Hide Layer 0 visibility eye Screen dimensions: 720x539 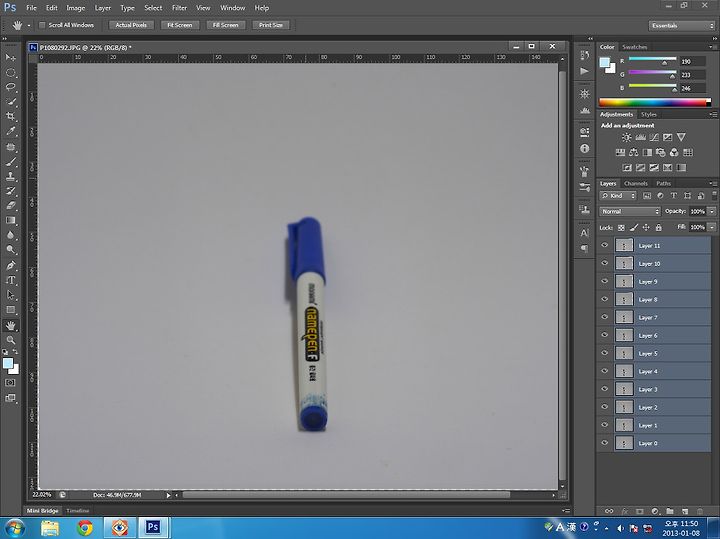[x=604, y=443]
